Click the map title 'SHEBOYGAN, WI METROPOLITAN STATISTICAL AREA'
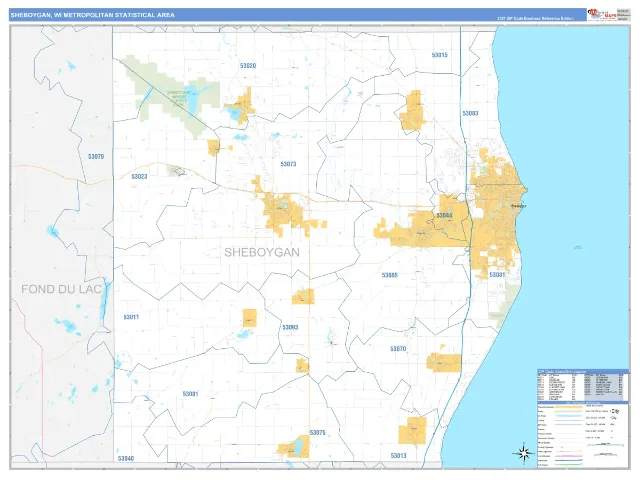This screenshot has width=640, height=480. point(93,15)
